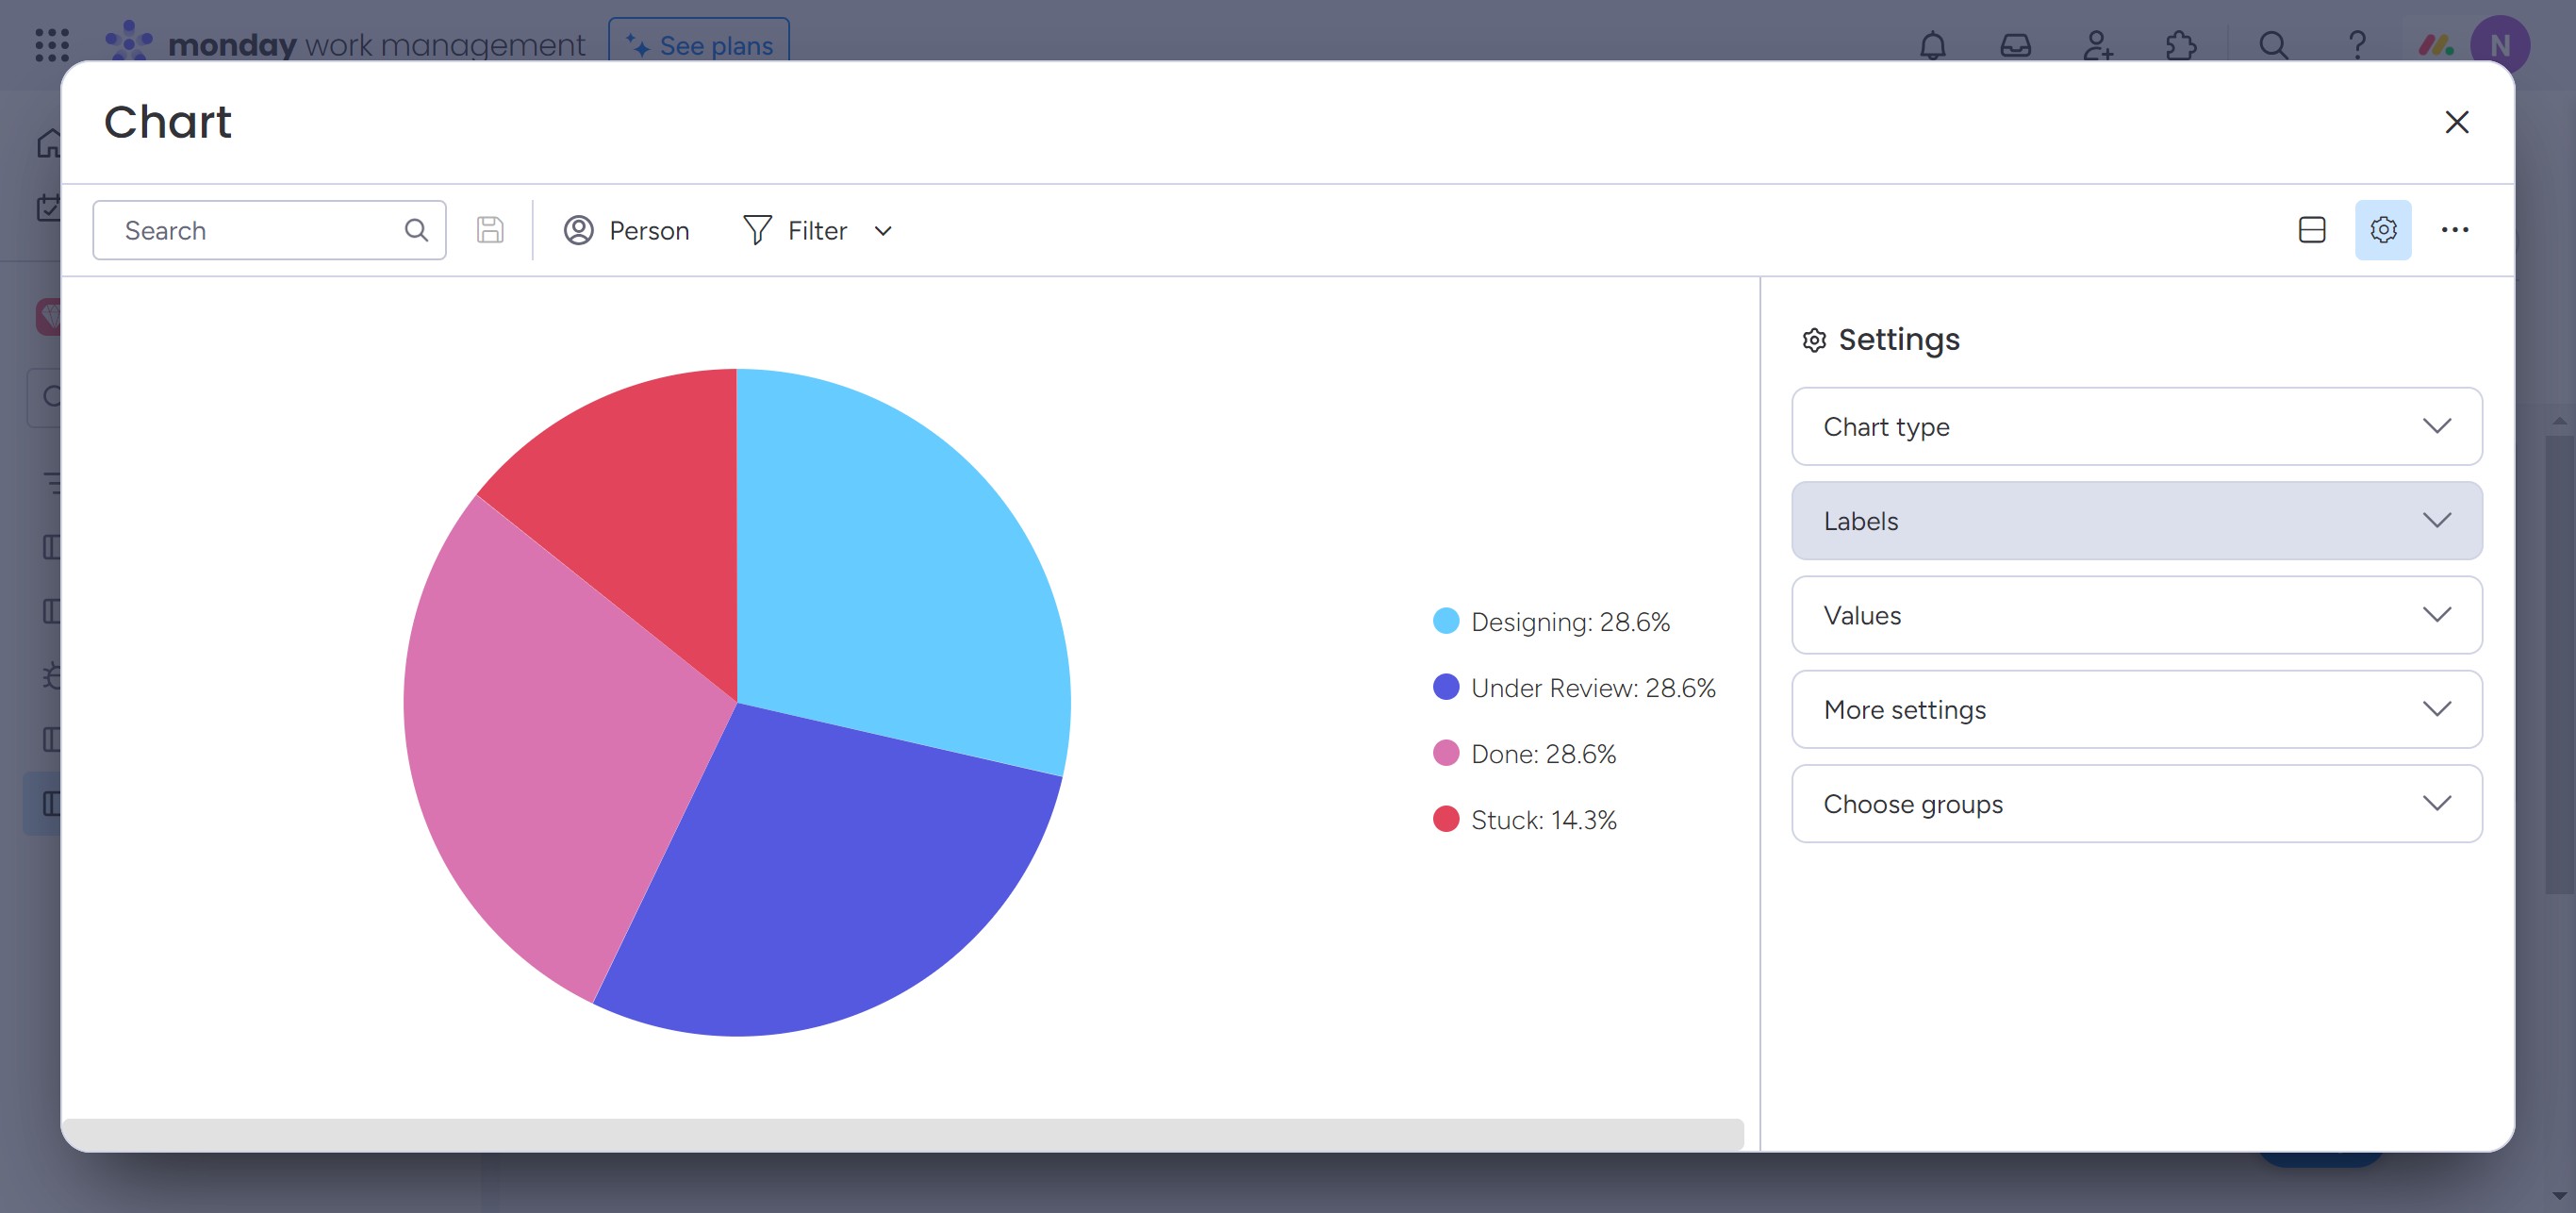Open the inbox tray icon

(x=2015, y=45)
